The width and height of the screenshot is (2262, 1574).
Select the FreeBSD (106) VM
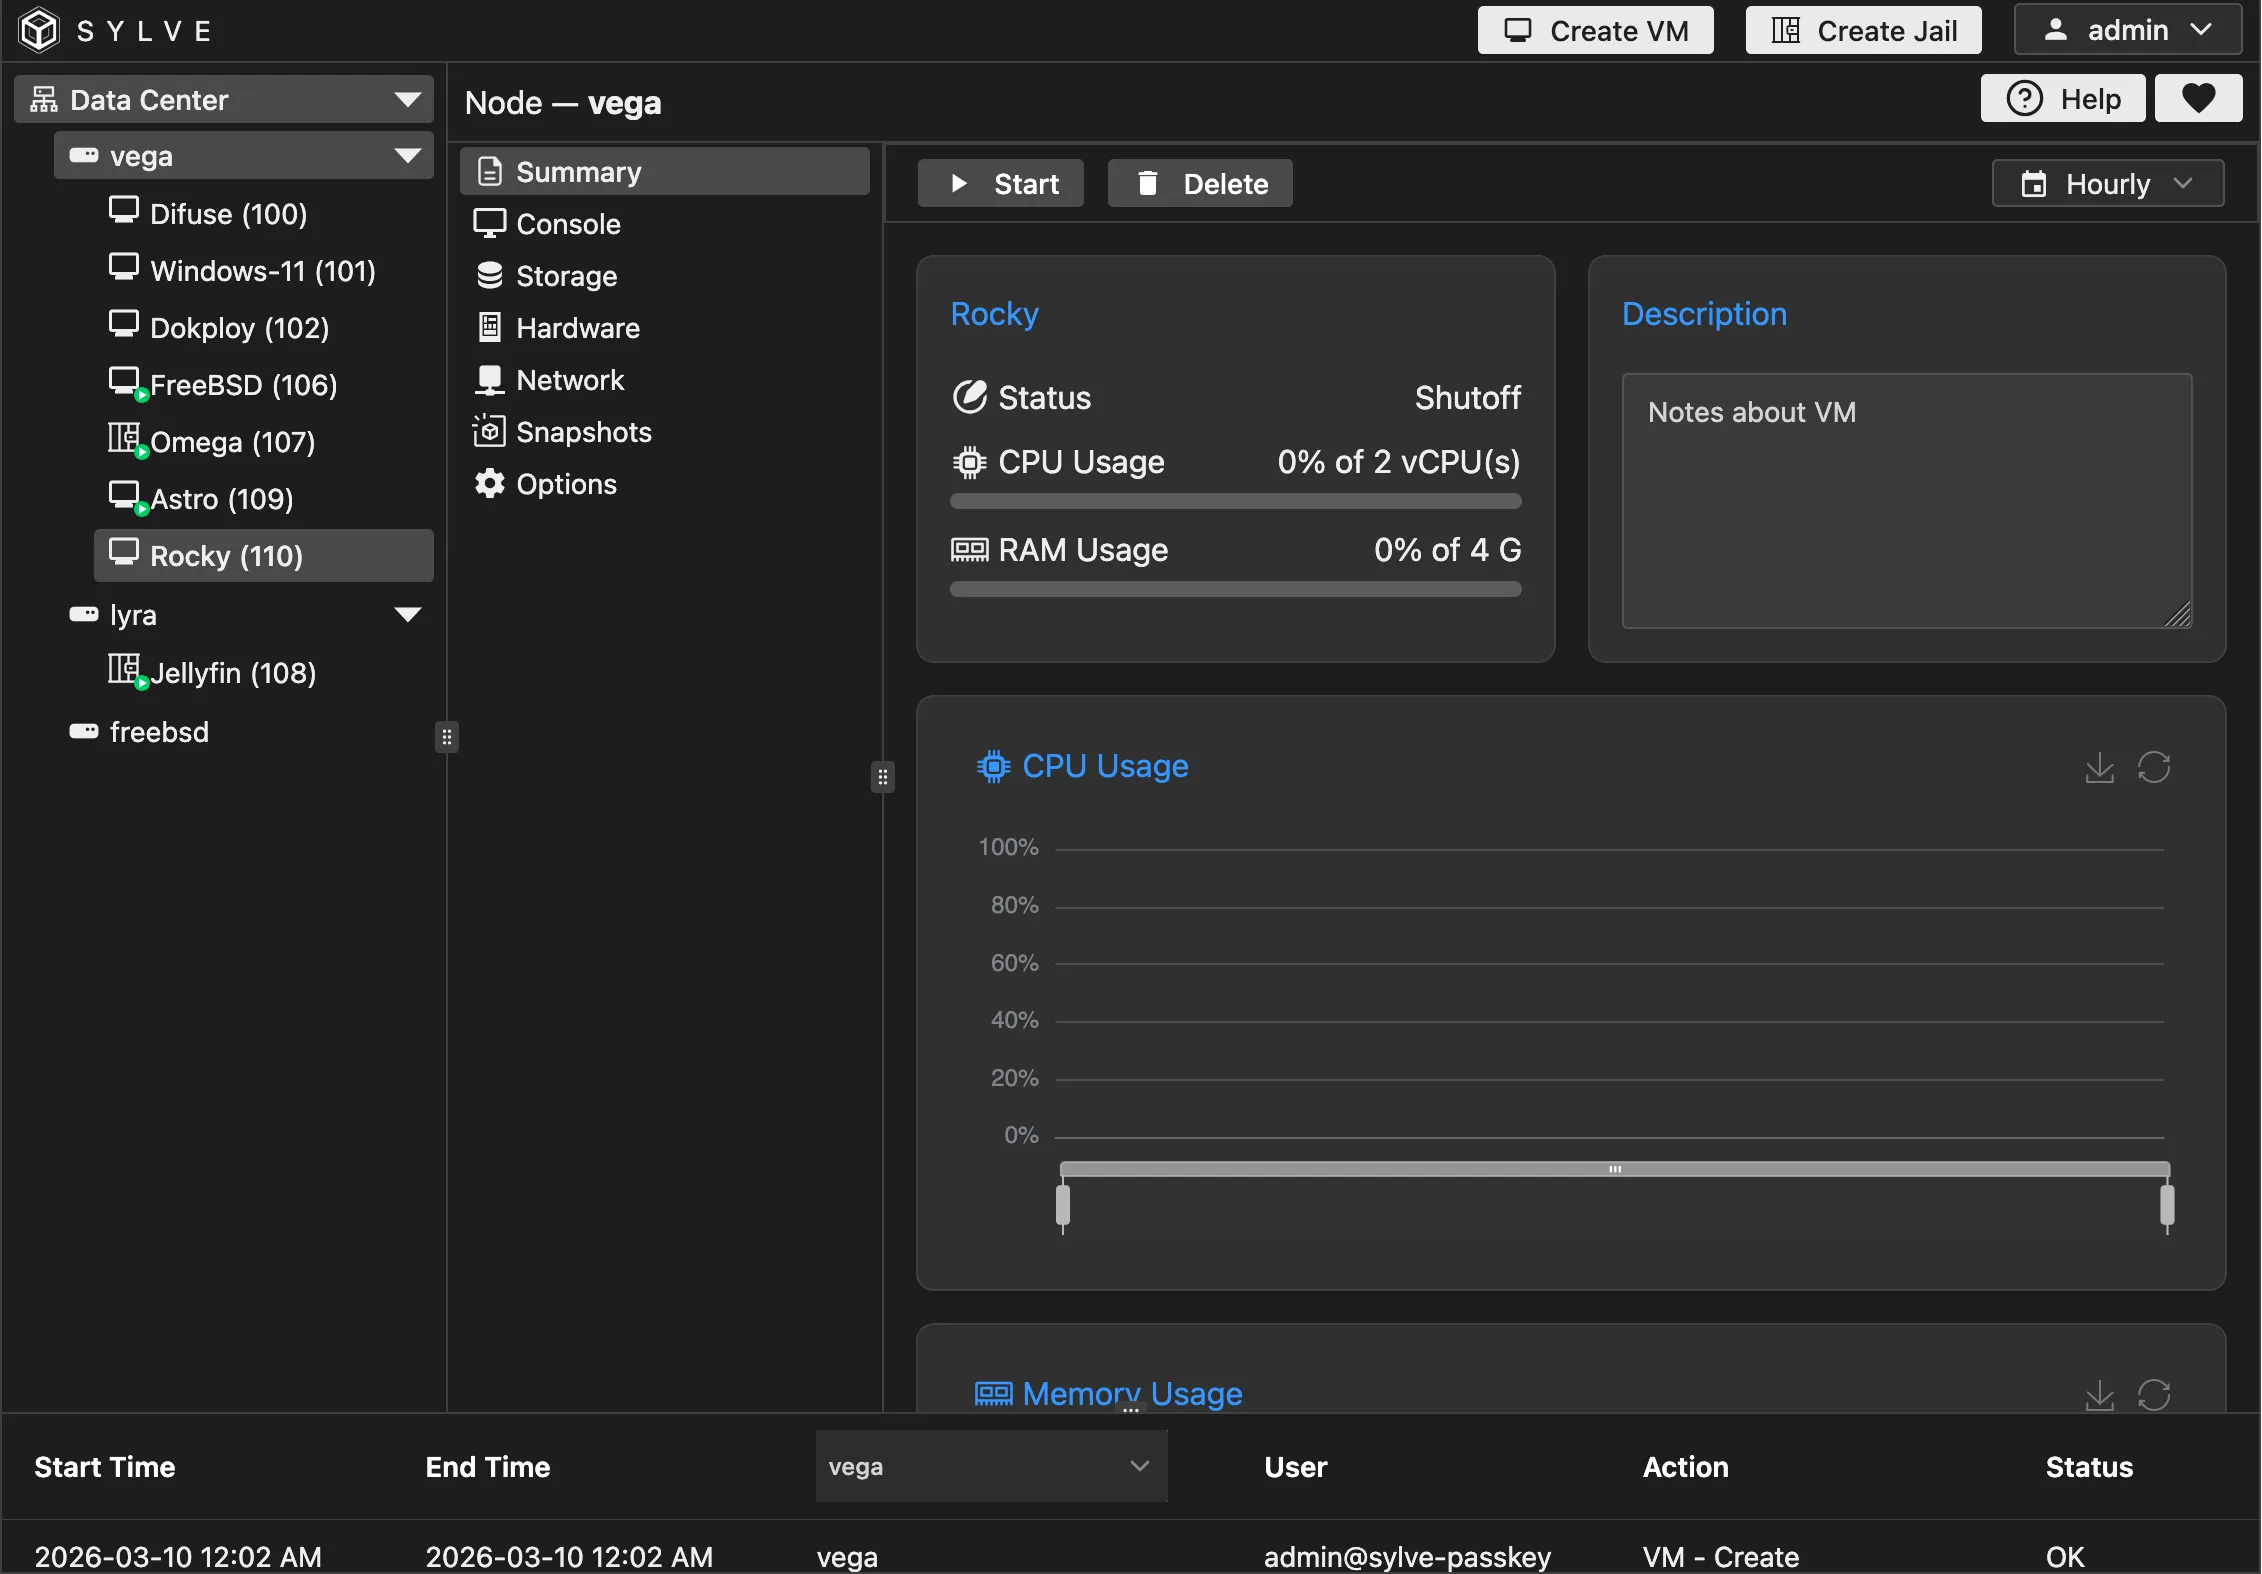242,385
